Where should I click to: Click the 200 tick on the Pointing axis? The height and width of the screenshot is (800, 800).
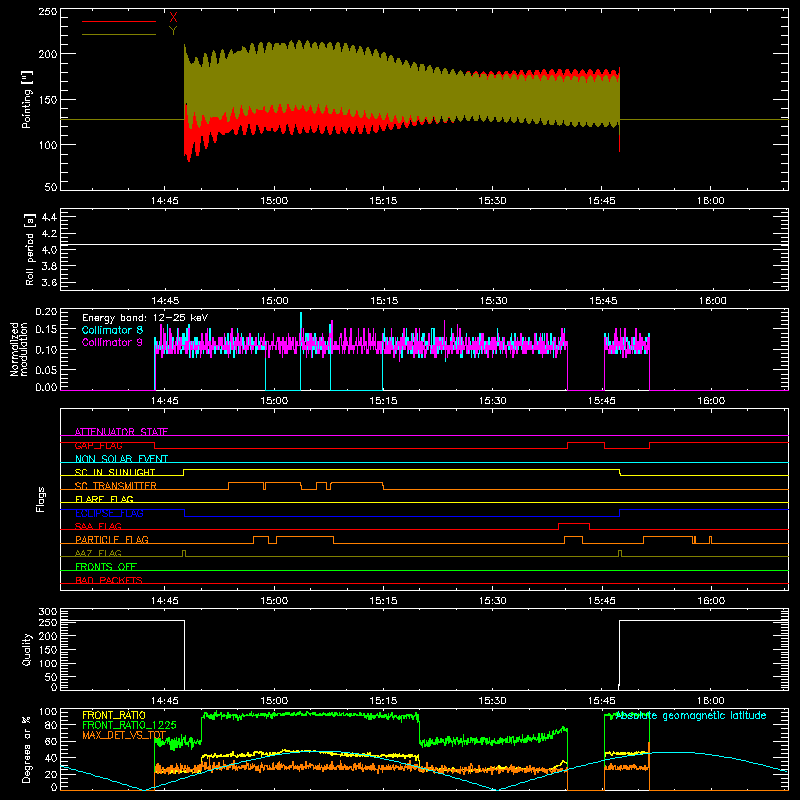48,54
